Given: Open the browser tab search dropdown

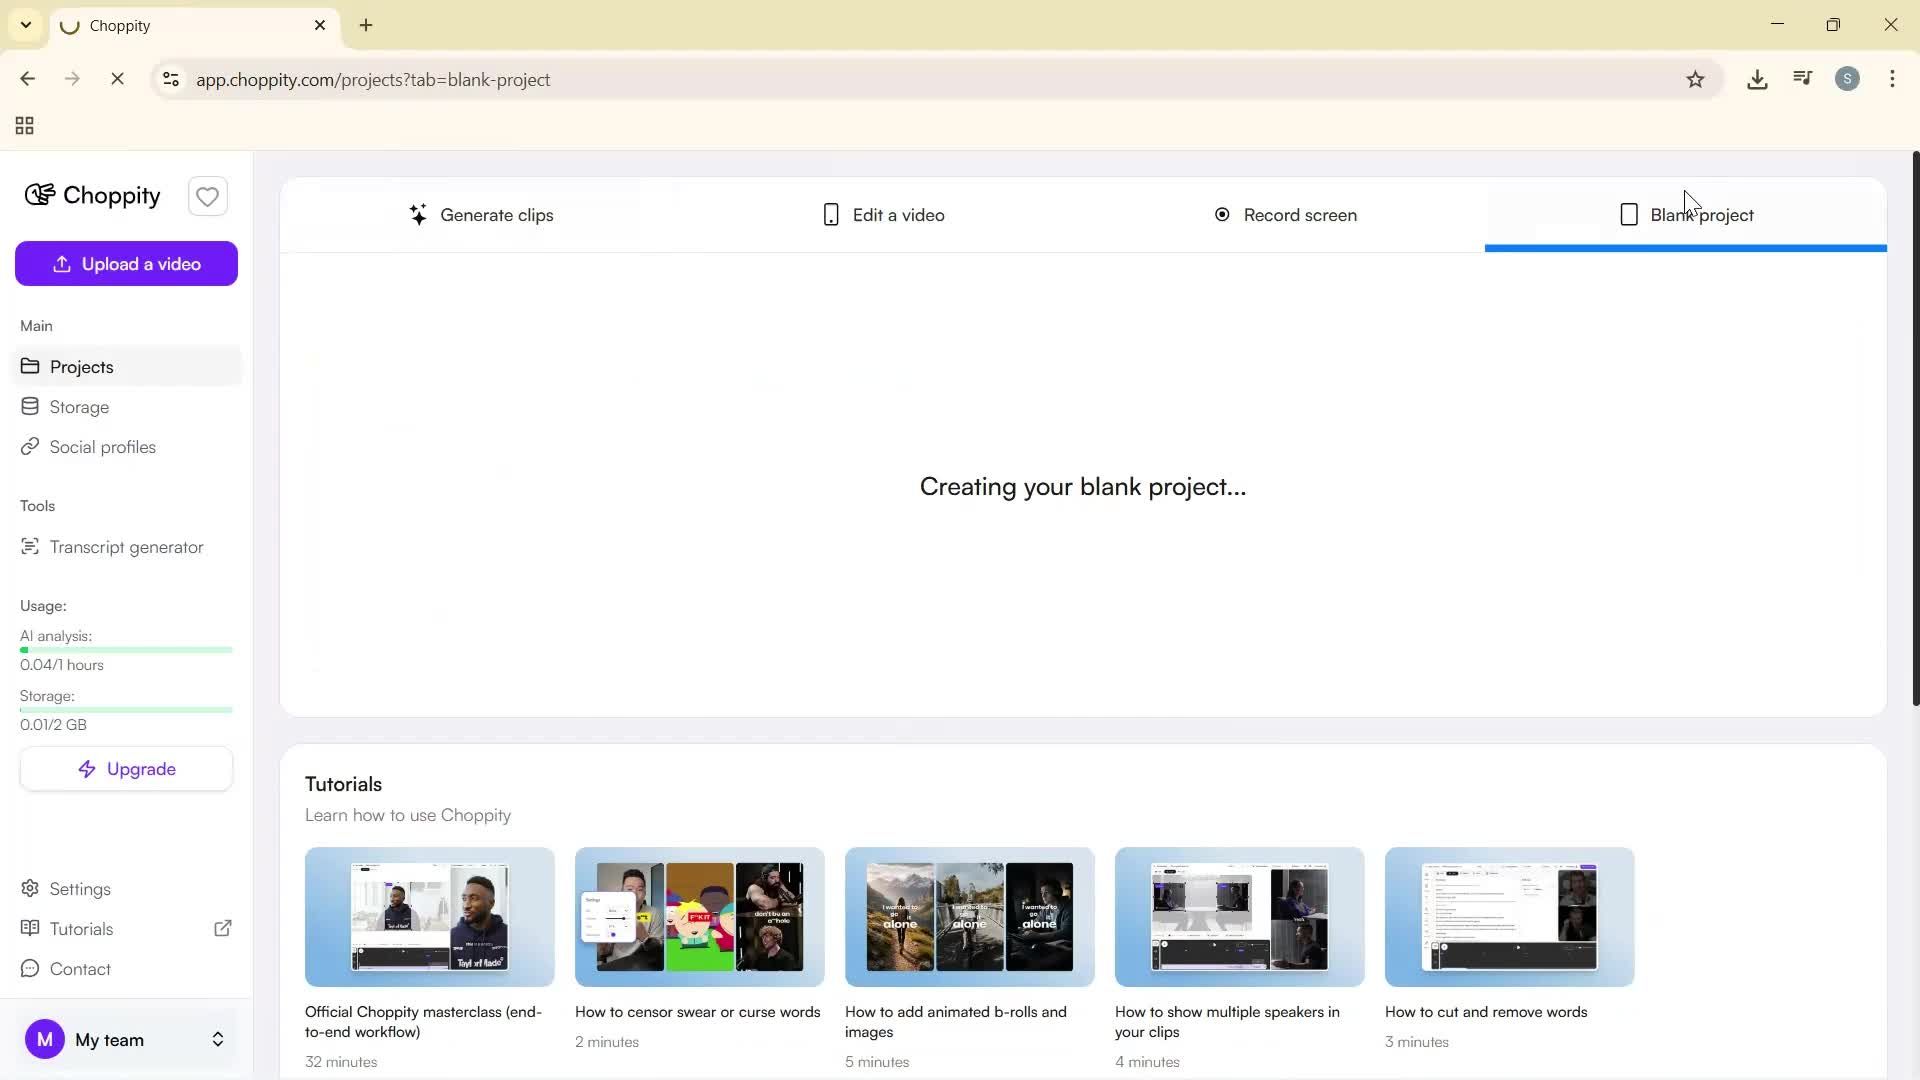Looking at the screenshot, I should pos(25,25).
